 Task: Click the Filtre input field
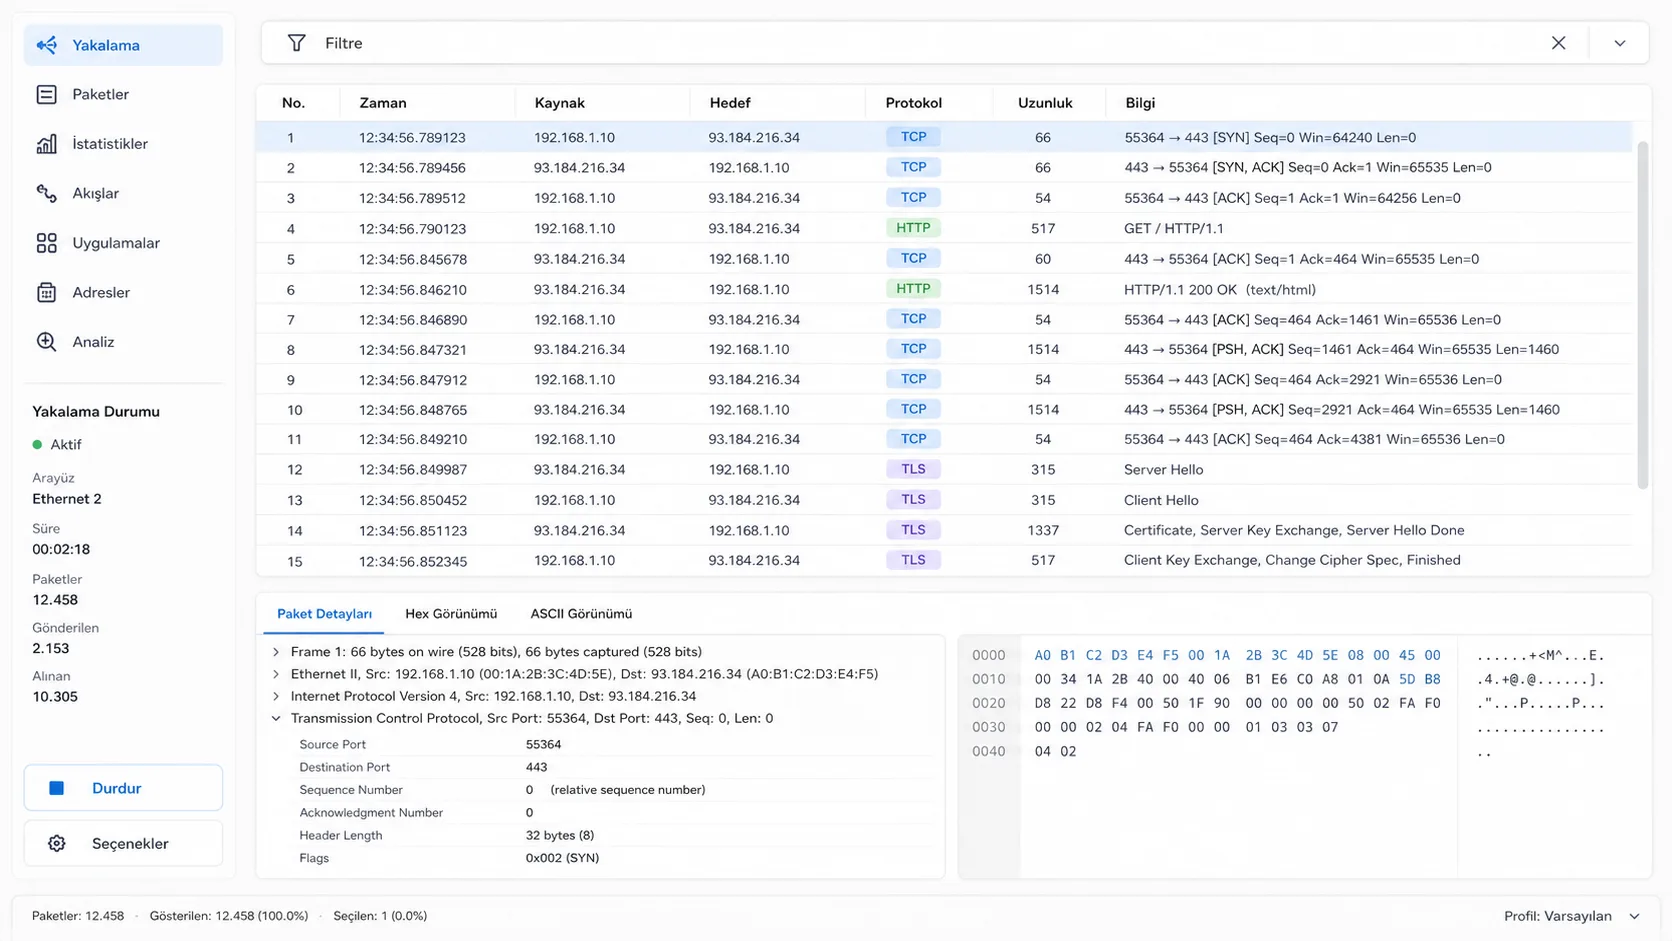925,43
